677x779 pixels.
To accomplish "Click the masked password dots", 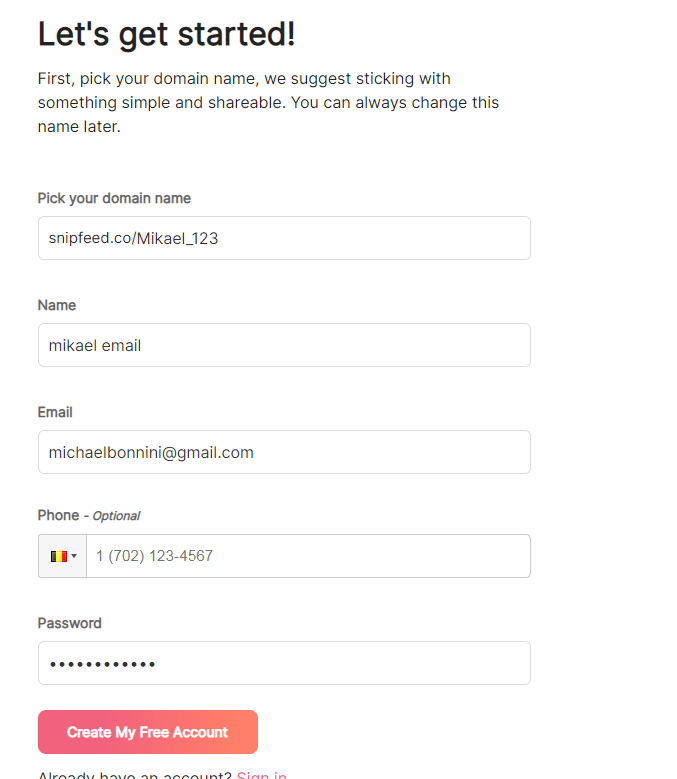I will (x=102, y=664).
